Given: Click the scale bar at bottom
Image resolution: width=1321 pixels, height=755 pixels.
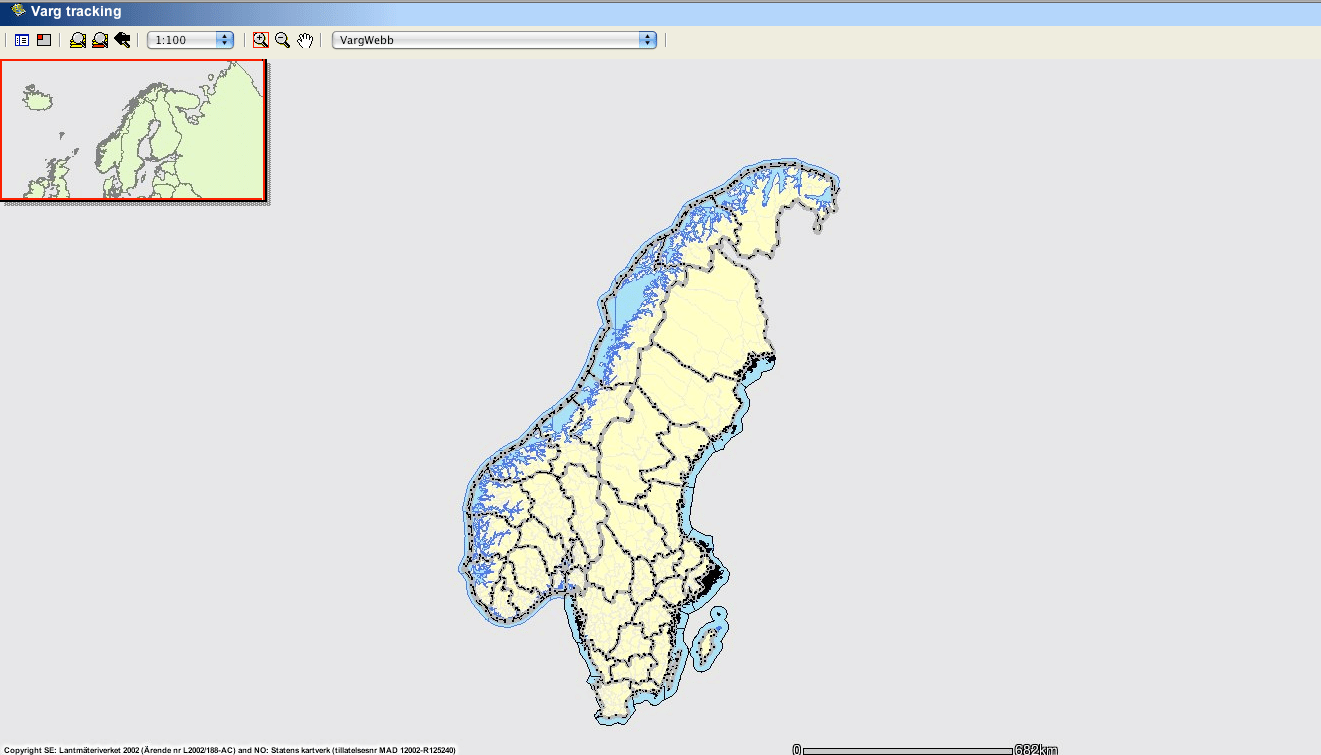Looking at the screenshot, I should point(925,749).
